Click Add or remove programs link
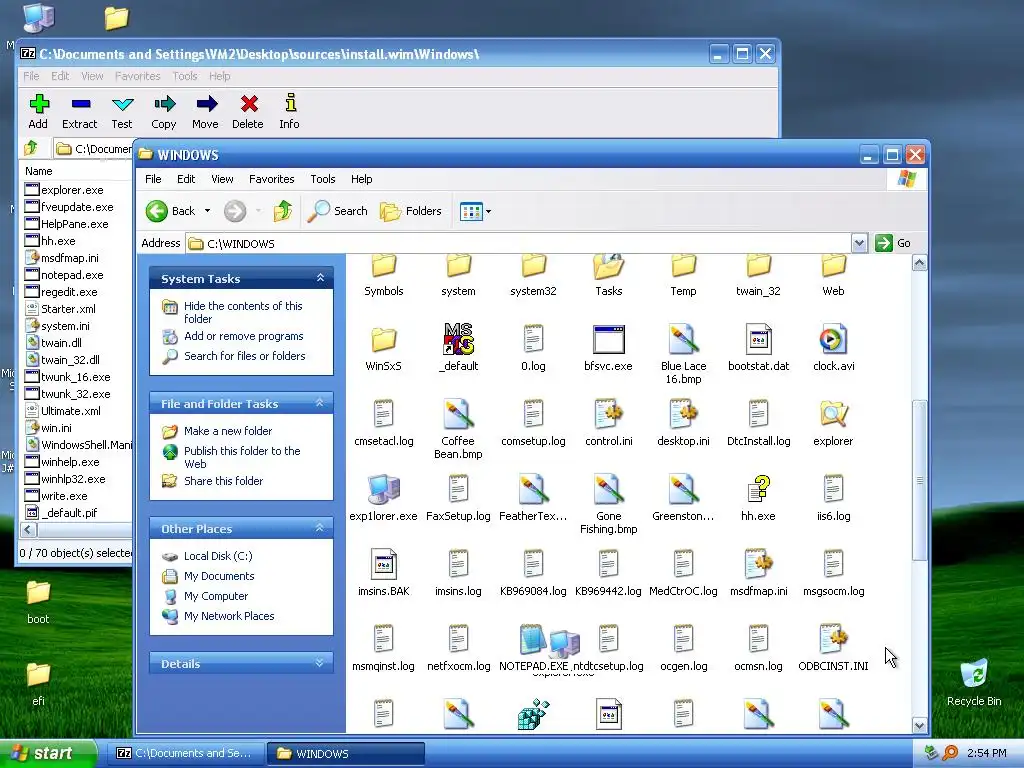The height and width of the screenshot is (768, 1024). [x=244, y=336]
